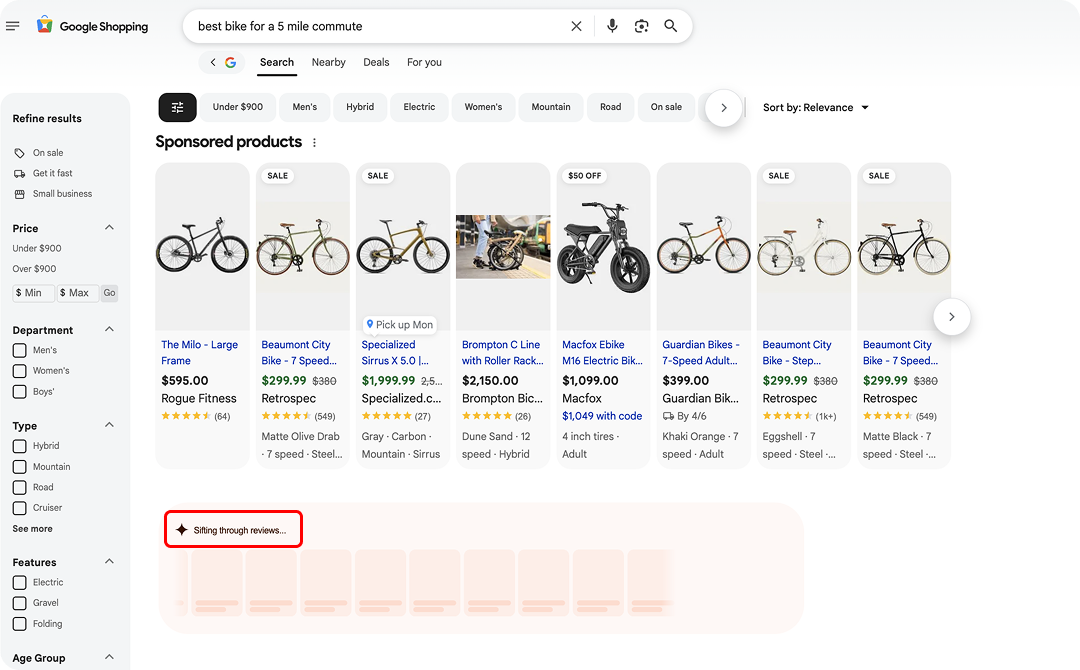This screenshot has width=1080, height=670.
Task: Click the On sale tag icon
Action: 20,153
